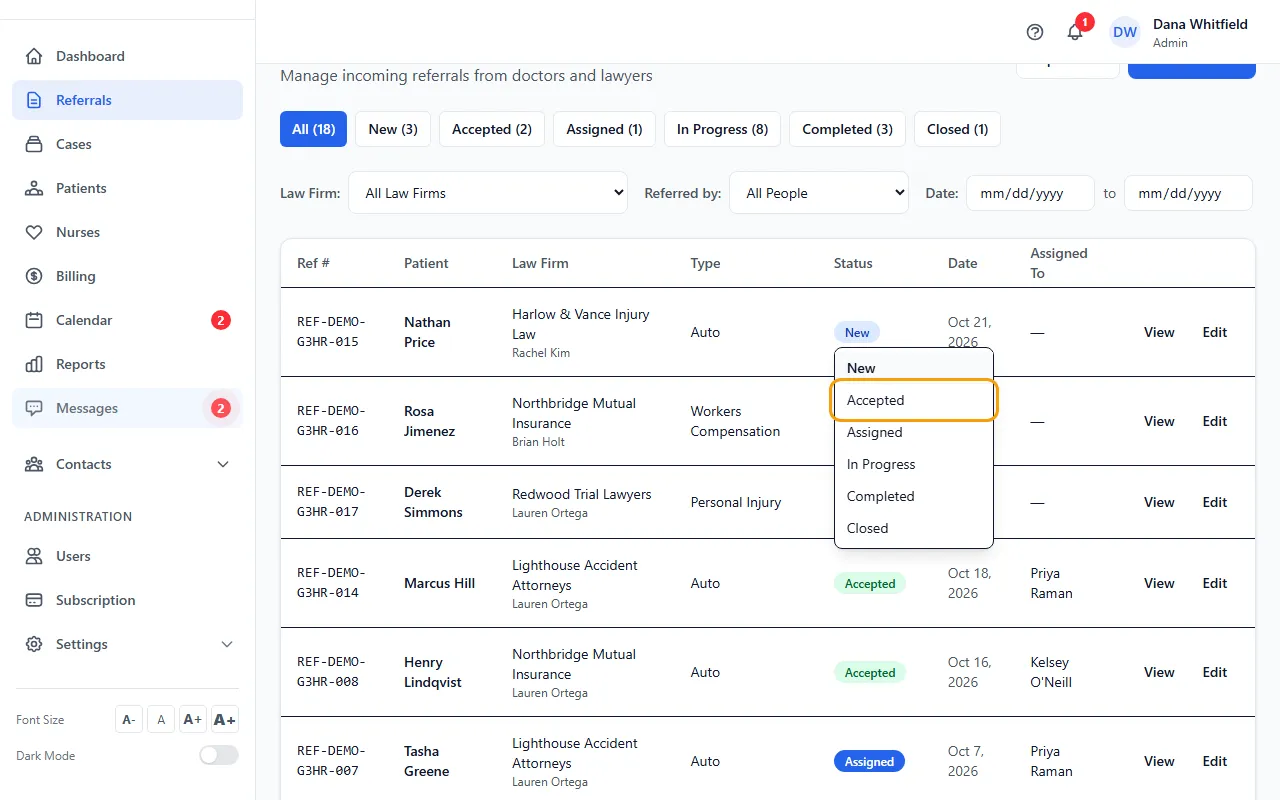Open Patients in the sidebar

point(127,188)
